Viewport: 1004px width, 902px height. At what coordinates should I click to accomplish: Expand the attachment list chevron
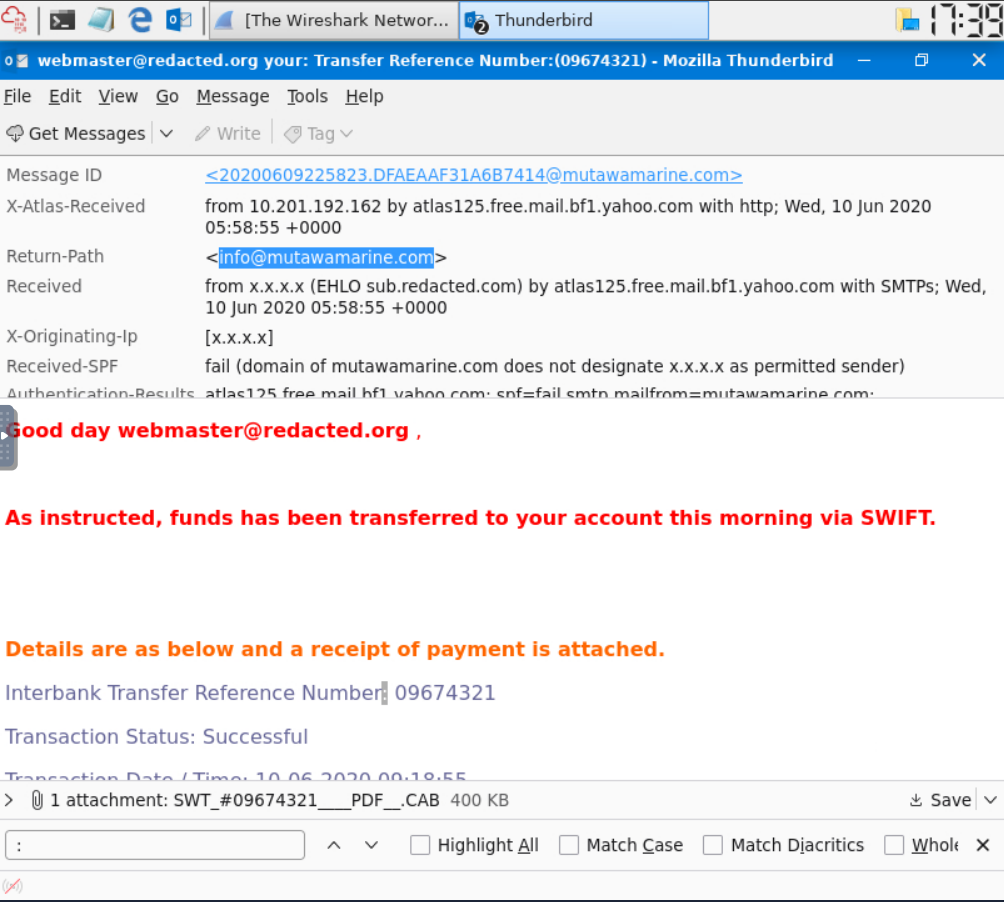point(9,800)
